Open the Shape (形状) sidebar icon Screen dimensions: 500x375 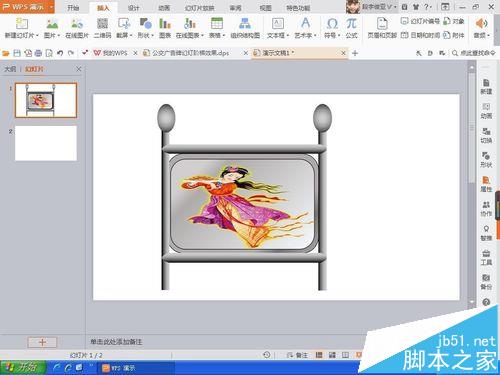(x=486, y=160)
